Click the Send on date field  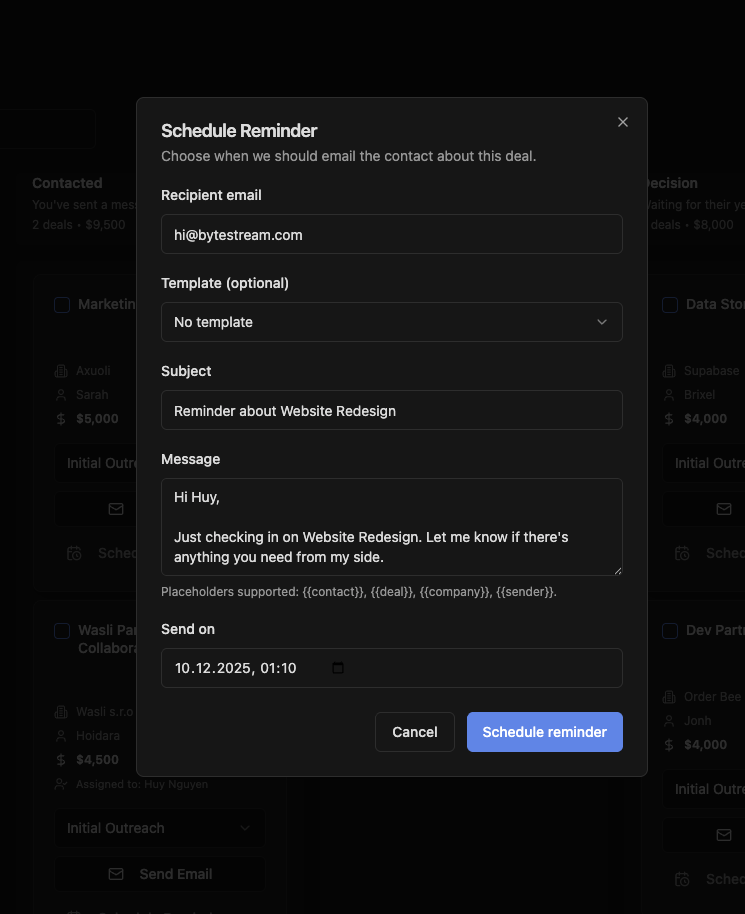click(x=392, y=668)
